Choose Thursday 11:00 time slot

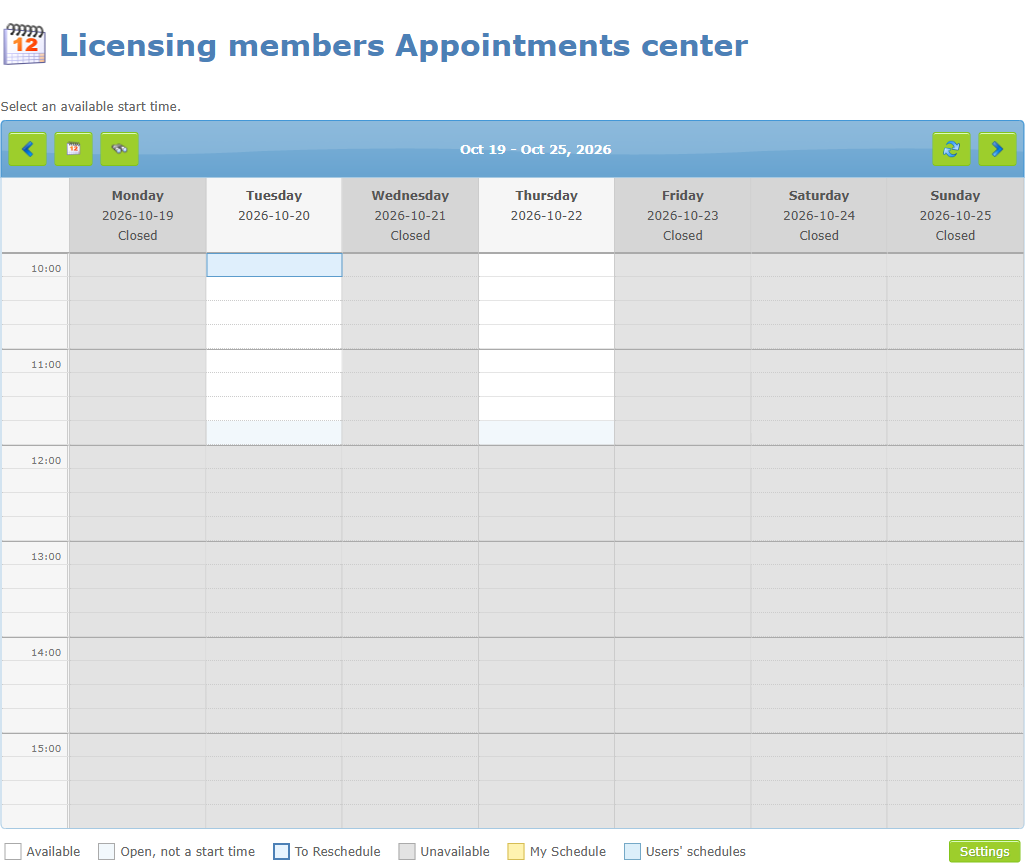[x=546, y=361]
